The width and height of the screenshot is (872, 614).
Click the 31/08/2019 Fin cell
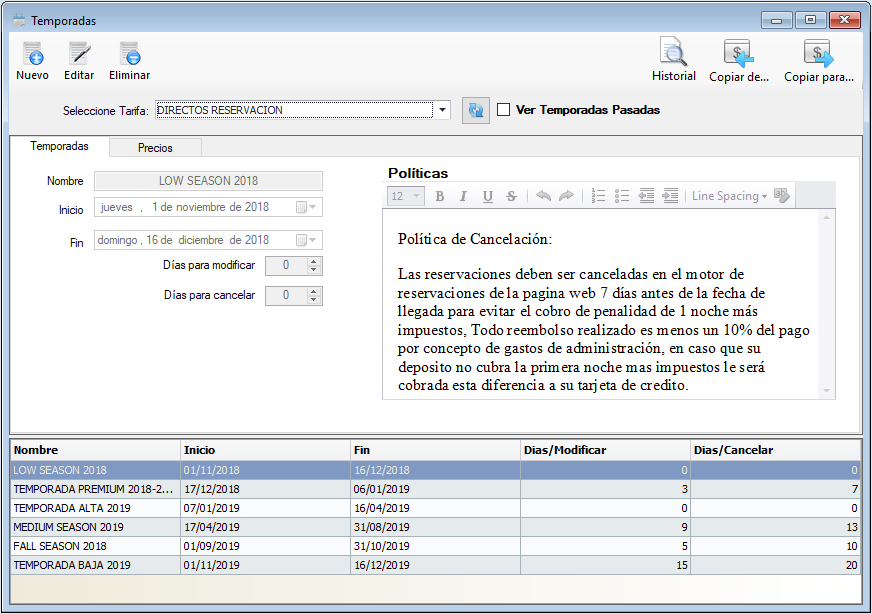[436, 527]
